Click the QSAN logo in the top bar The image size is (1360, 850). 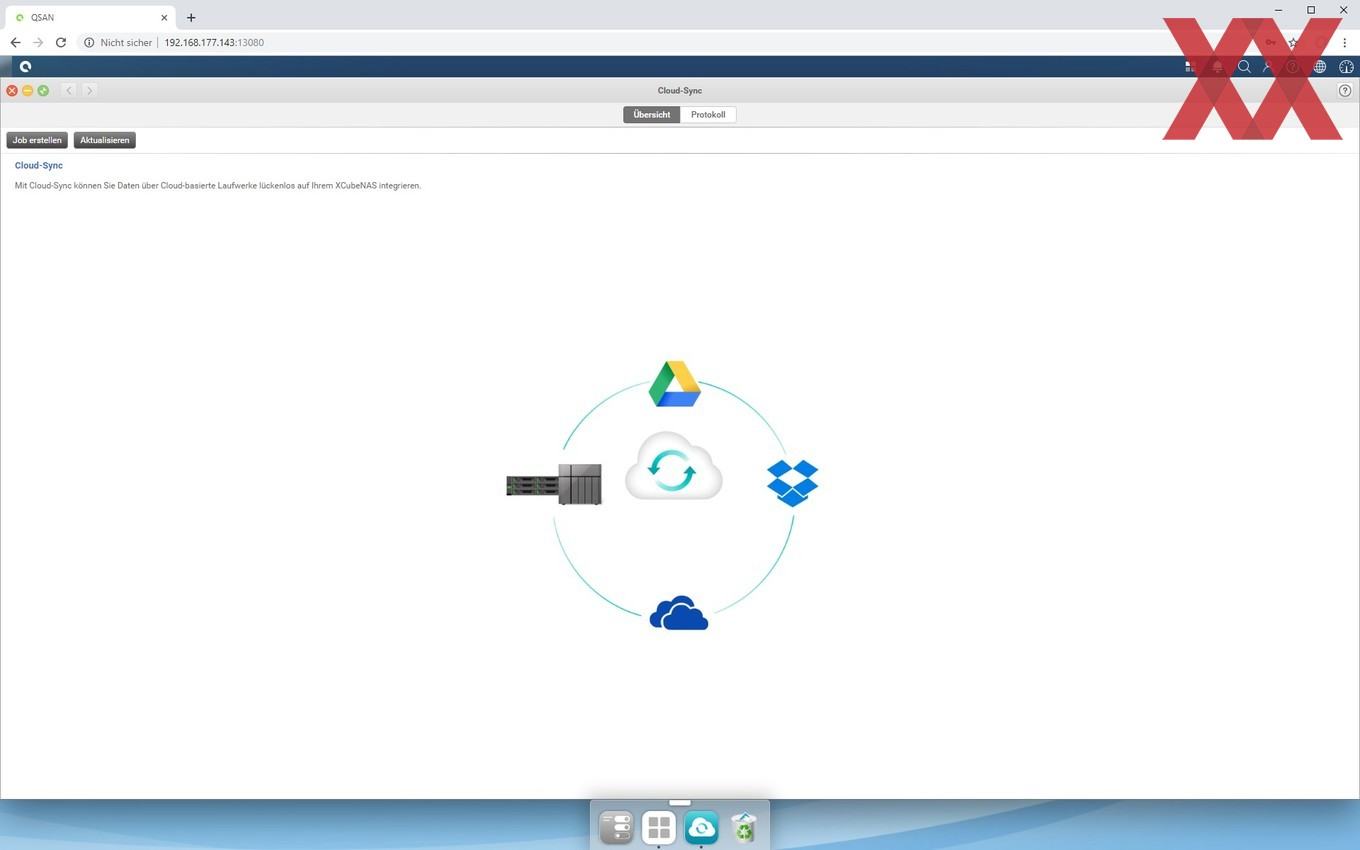click(25, 67)
